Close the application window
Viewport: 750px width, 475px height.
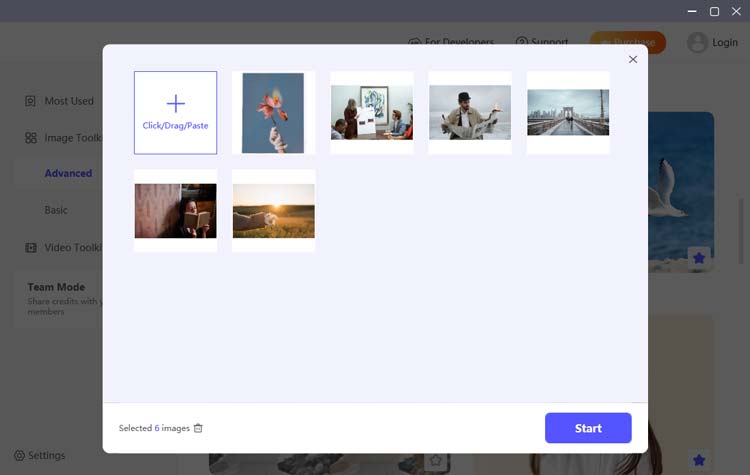coord(736,11)
